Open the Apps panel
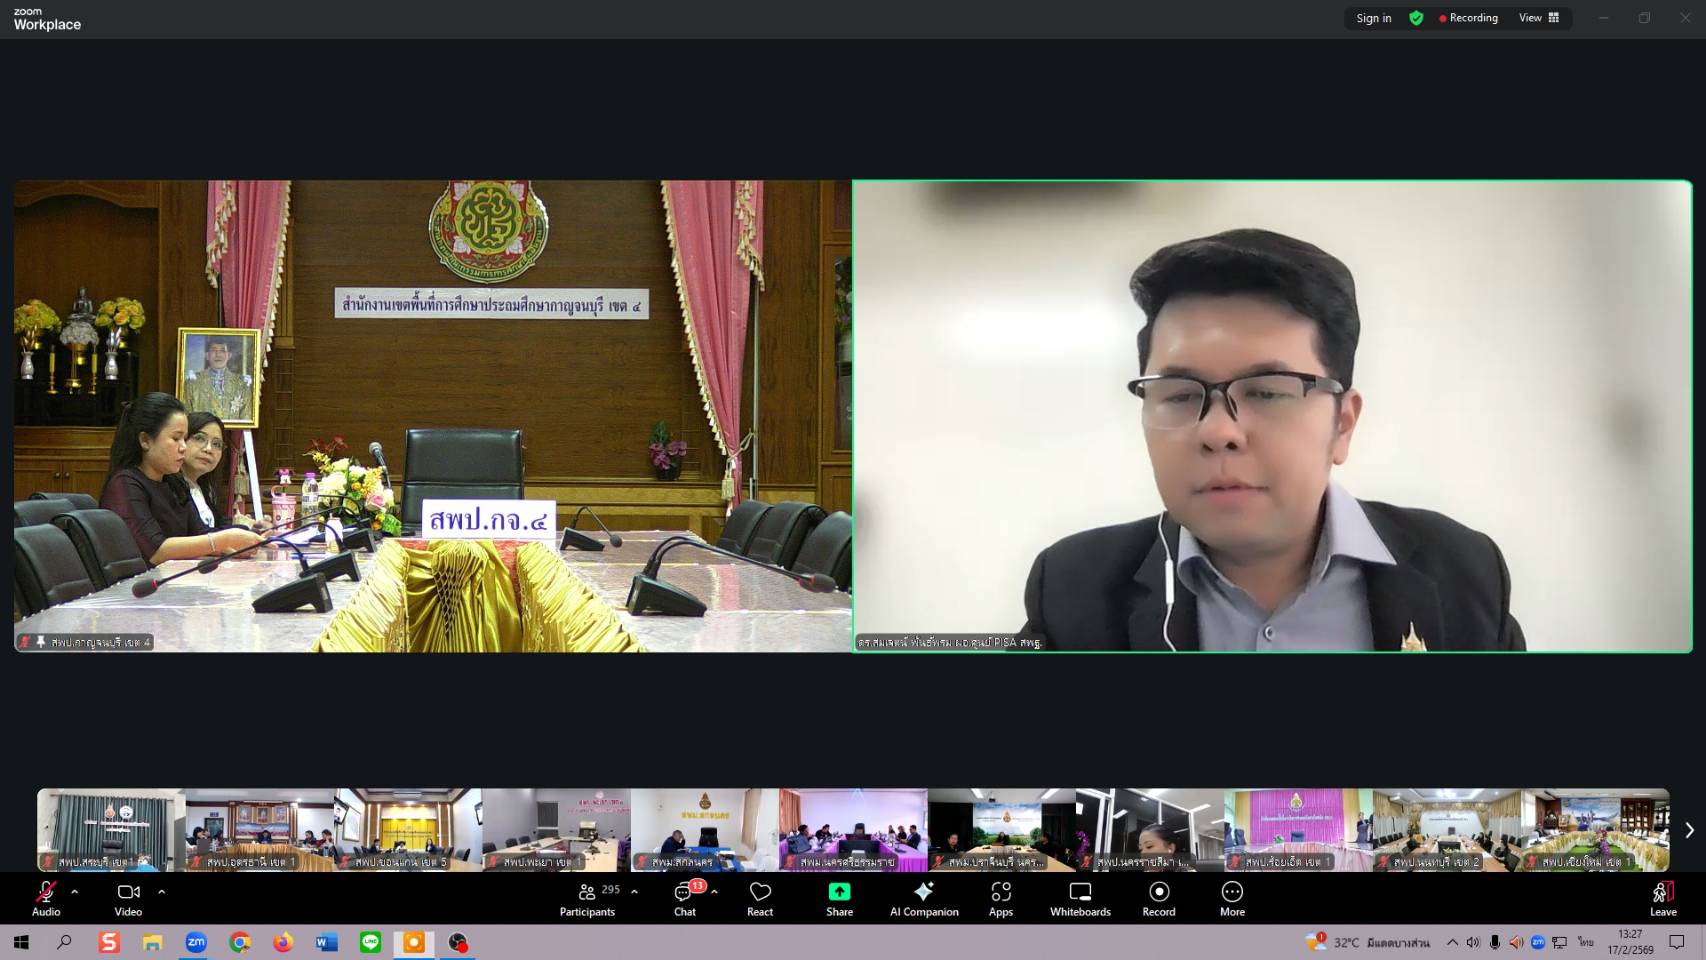This screenshot has width=1706, height=960. 1001,897
